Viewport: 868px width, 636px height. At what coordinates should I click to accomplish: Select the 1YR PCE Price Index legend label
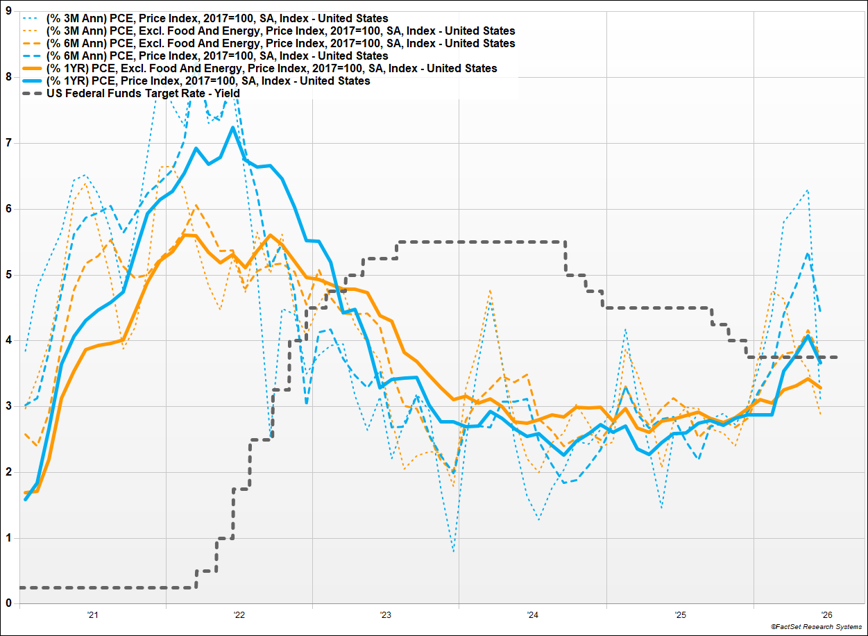pos(208,81)
